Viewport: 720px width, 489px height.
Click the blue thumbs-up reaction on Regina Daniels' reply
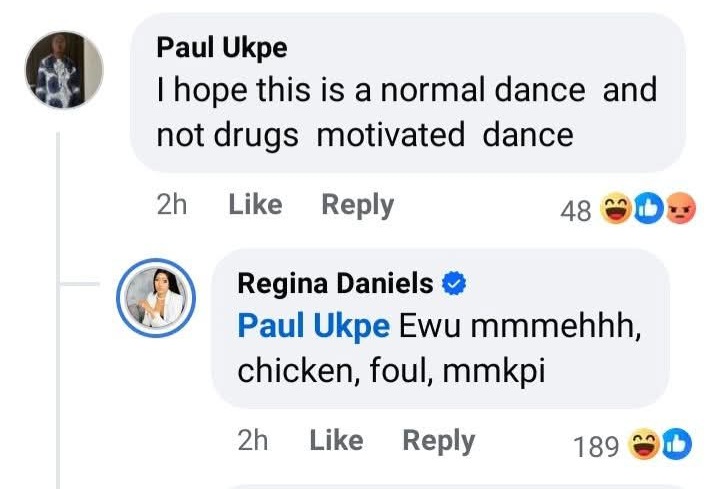pos(675,445)
